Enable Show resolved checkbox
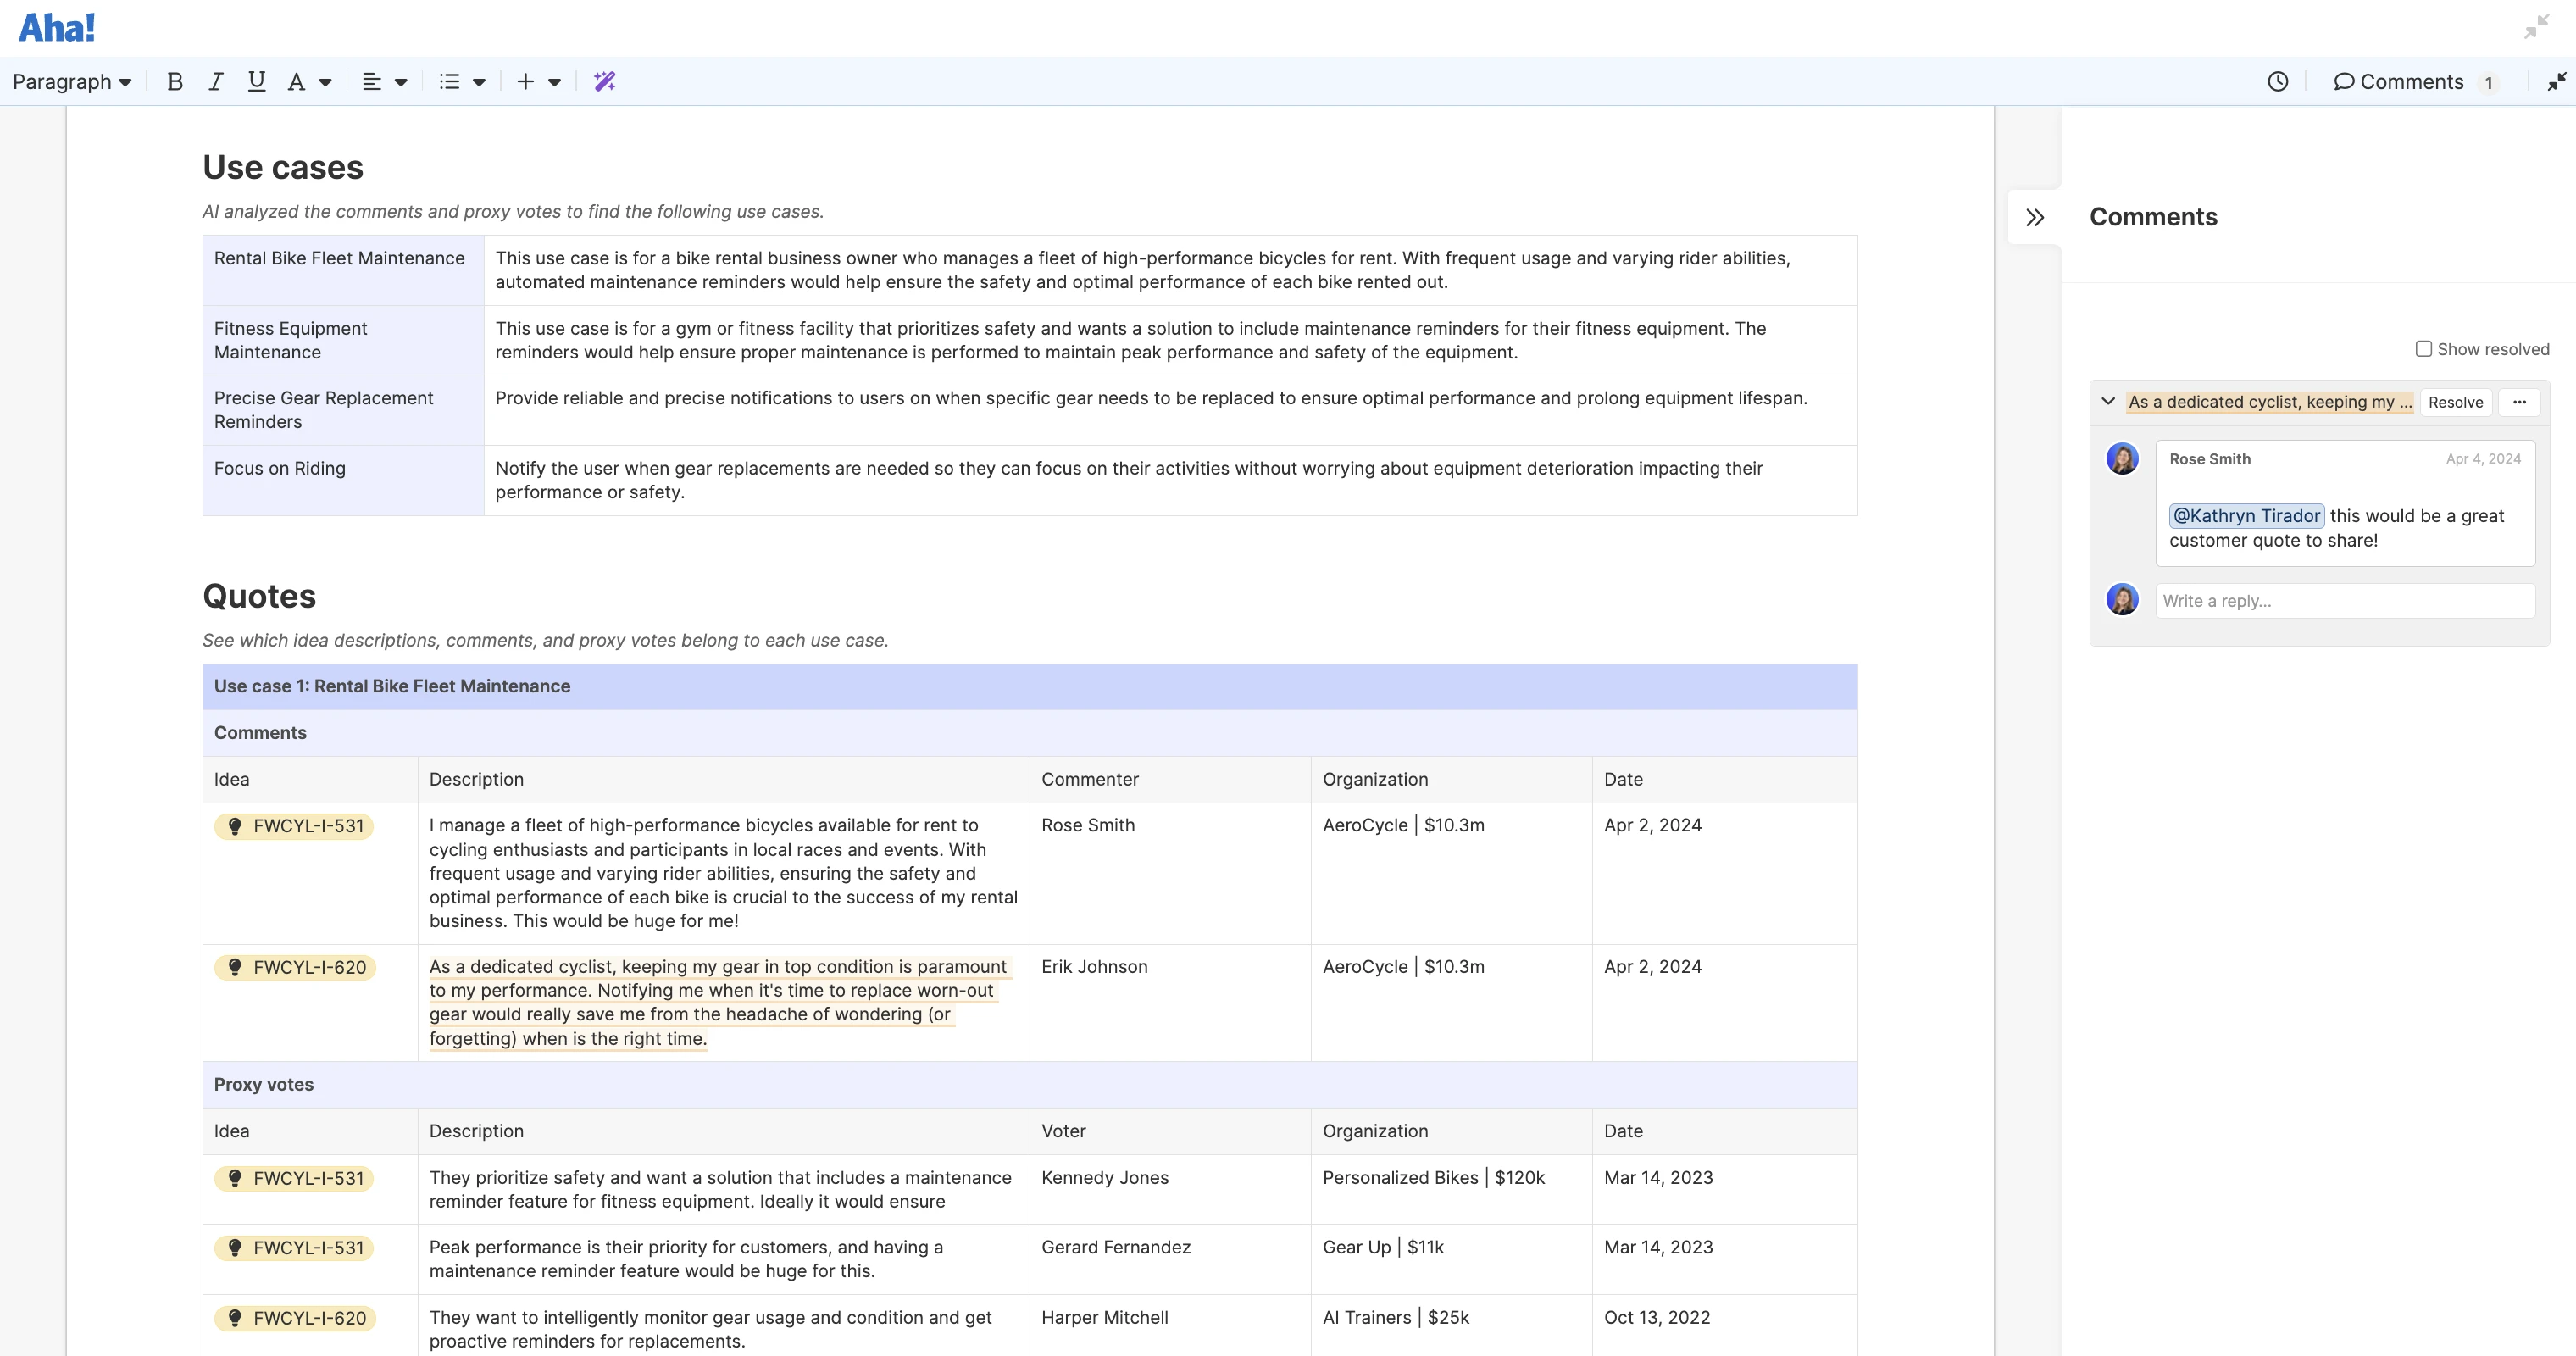This screenshot has width=2576, height=1356. click(x=2423, y=349)
